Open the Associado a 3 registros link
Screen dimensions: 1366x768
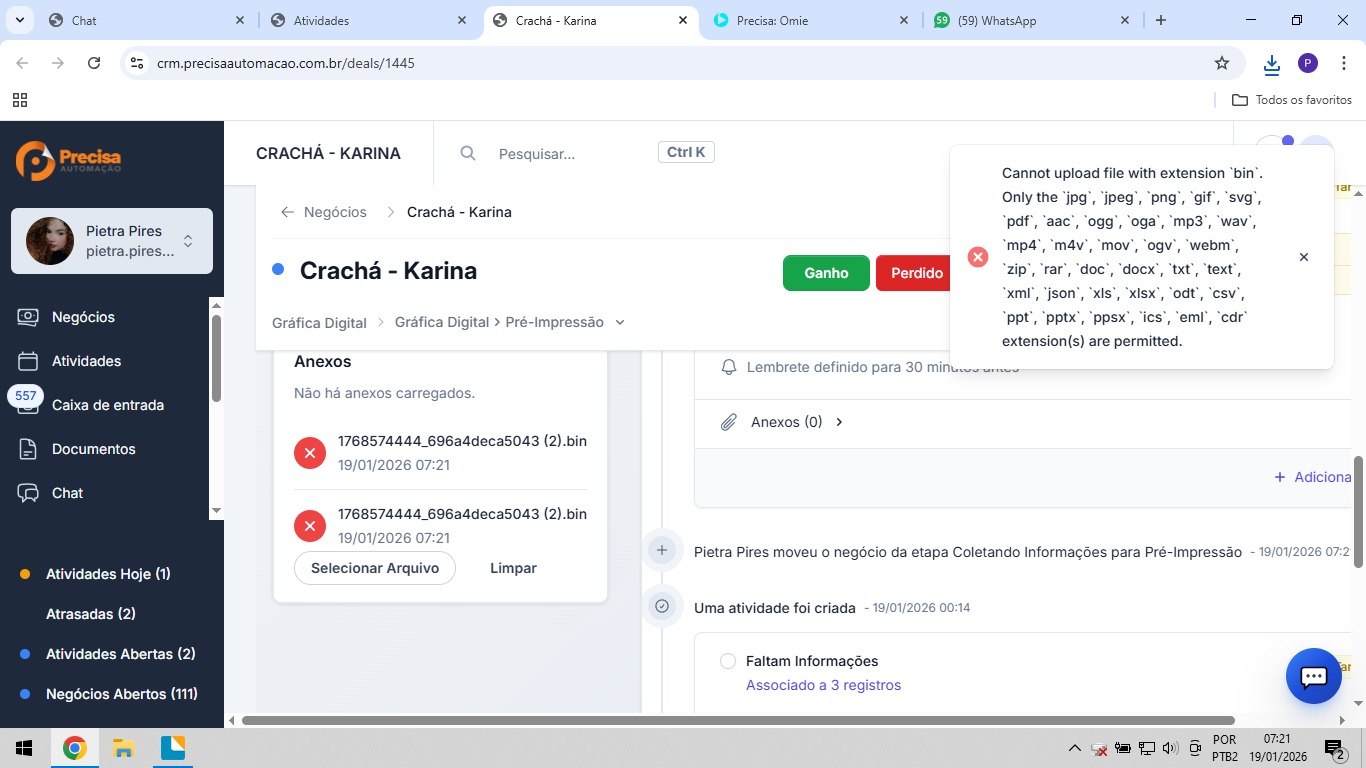(x=823, y=685)
